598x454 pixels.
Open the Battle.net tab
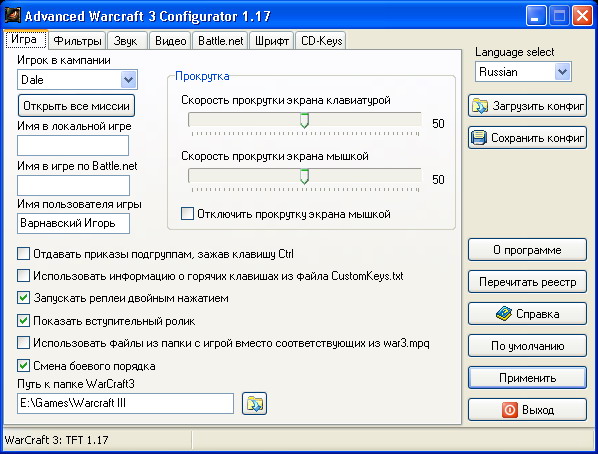(220, 41)
